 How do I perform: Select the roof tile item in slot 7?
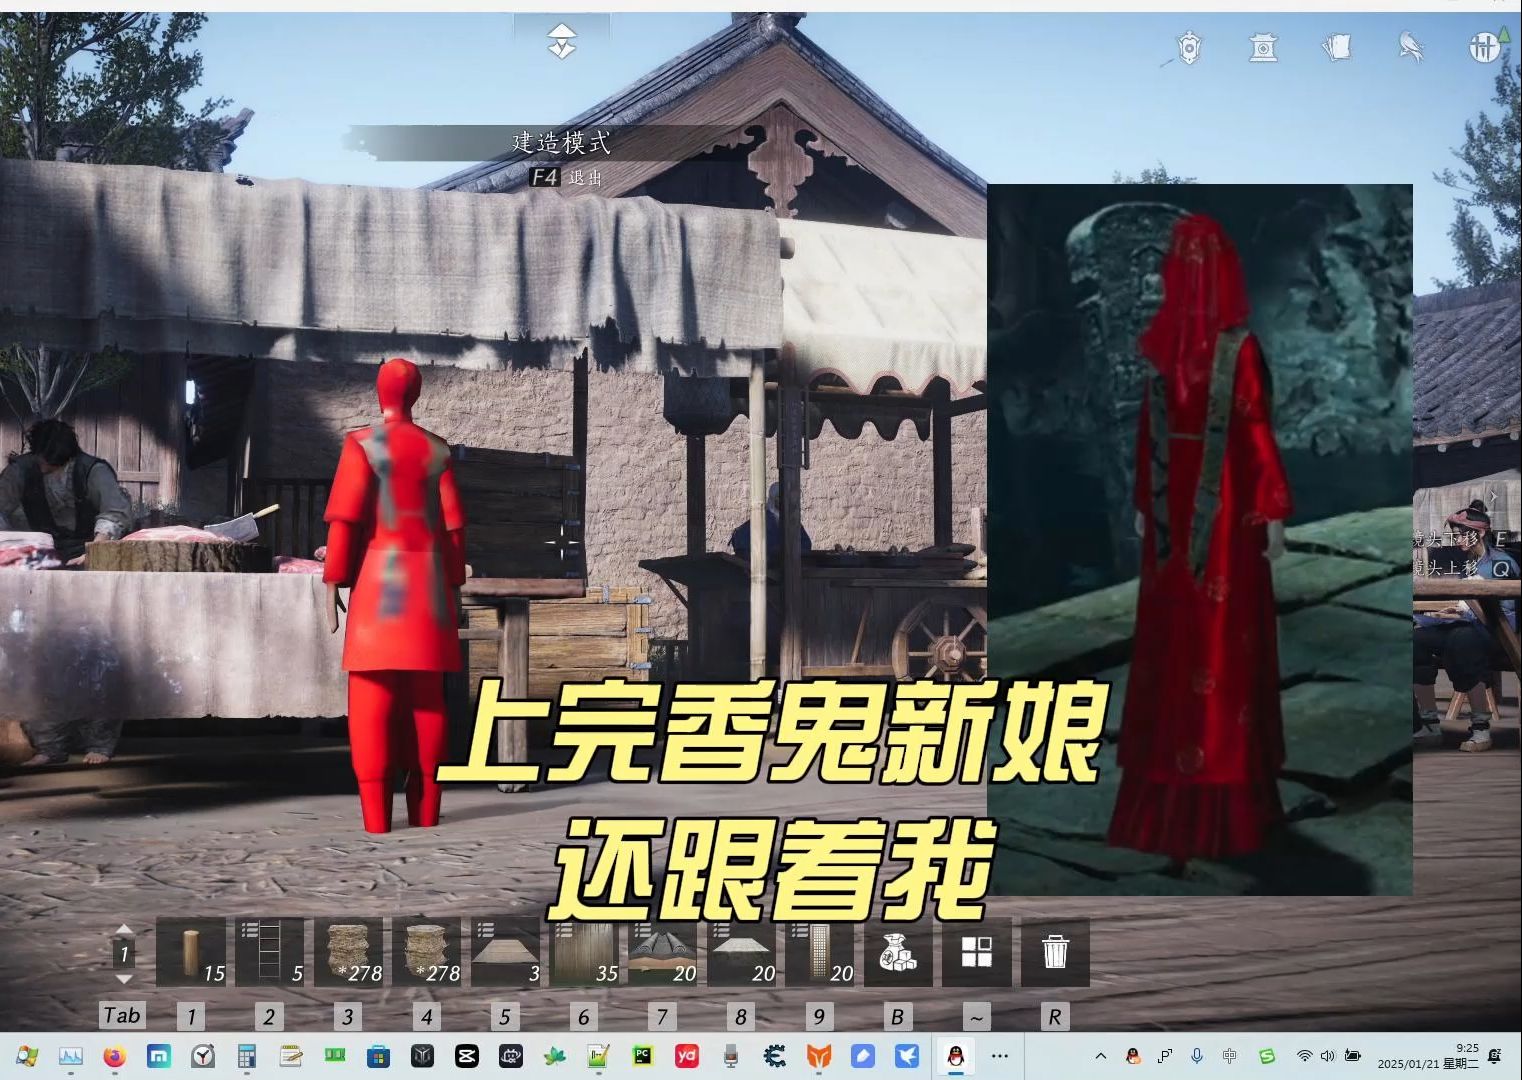pos(663,952)
